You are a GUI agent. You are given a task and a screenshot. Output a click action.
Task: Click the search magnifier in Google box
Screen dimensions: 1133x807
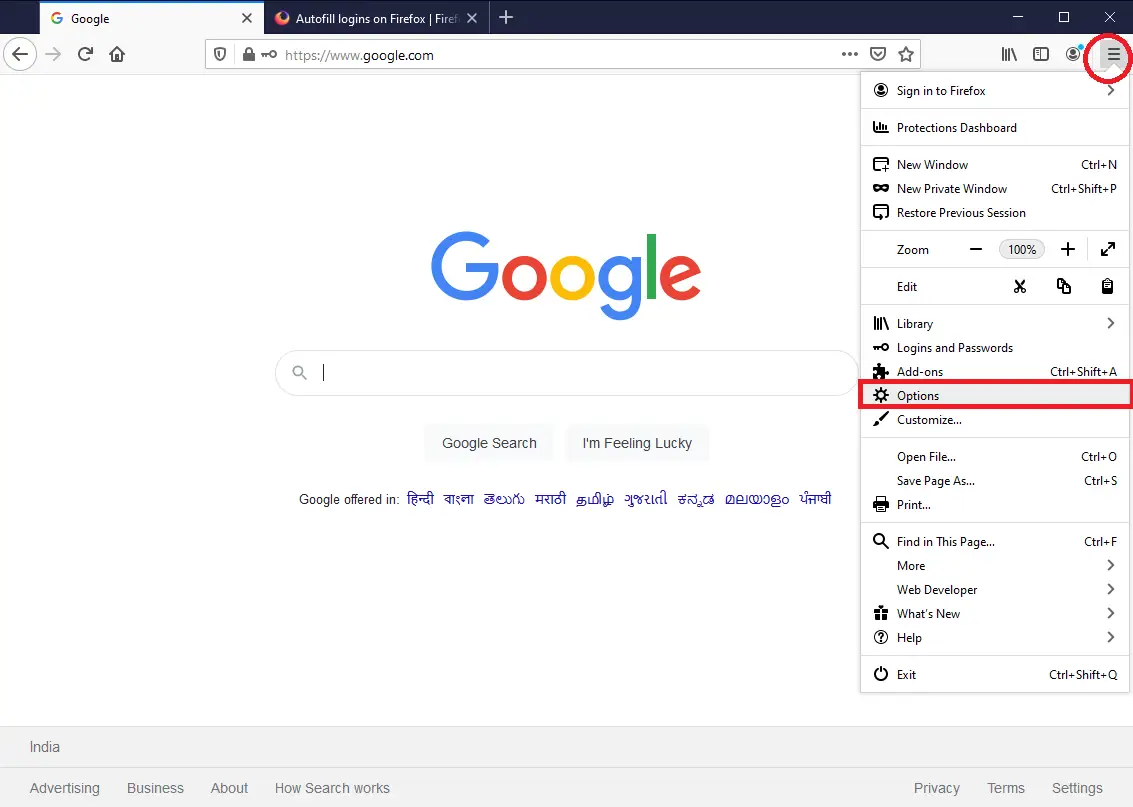coord(299,372)
